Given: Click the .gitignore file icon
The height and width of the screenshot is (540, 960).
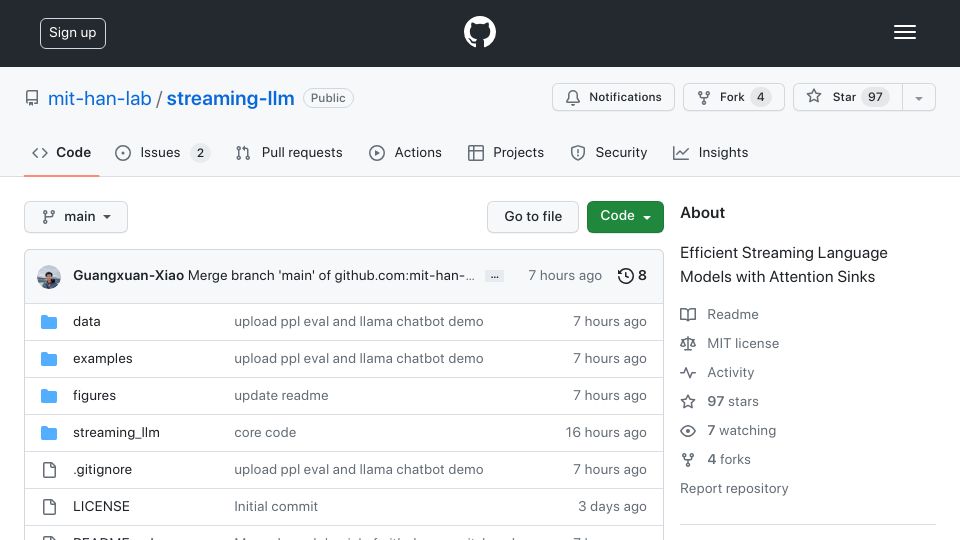Looking at the screenshot, I should [49, 470].
